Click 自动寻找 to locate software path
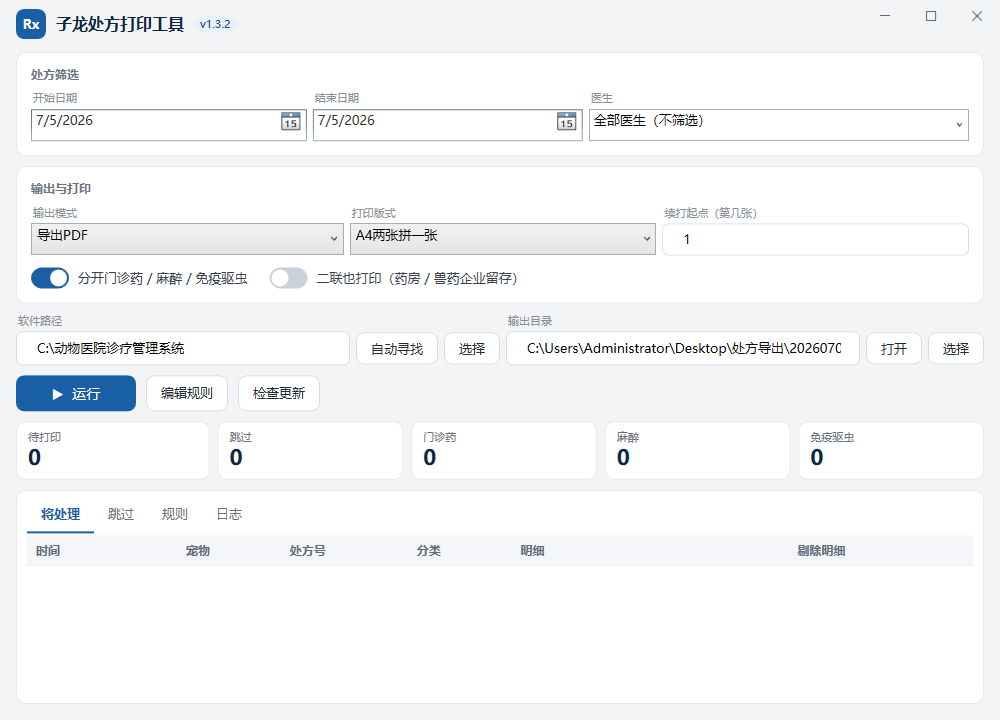Viewport: 1000px width, 720px height. (x=397, y=349)
